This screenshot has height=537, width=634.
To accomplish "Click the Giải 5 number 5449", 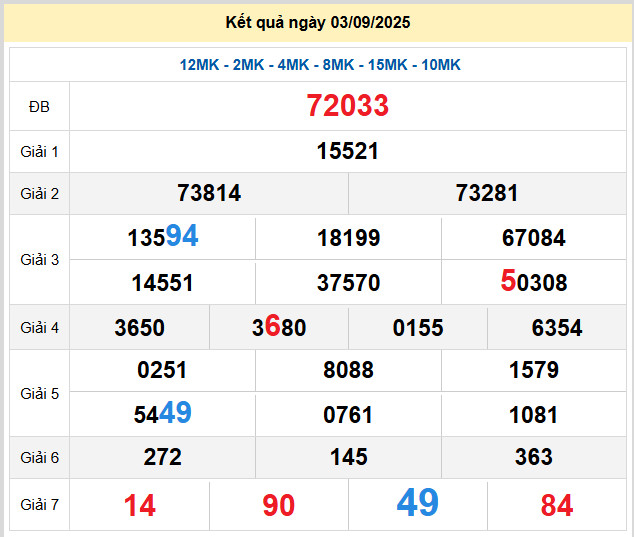I will click(163, 413).
